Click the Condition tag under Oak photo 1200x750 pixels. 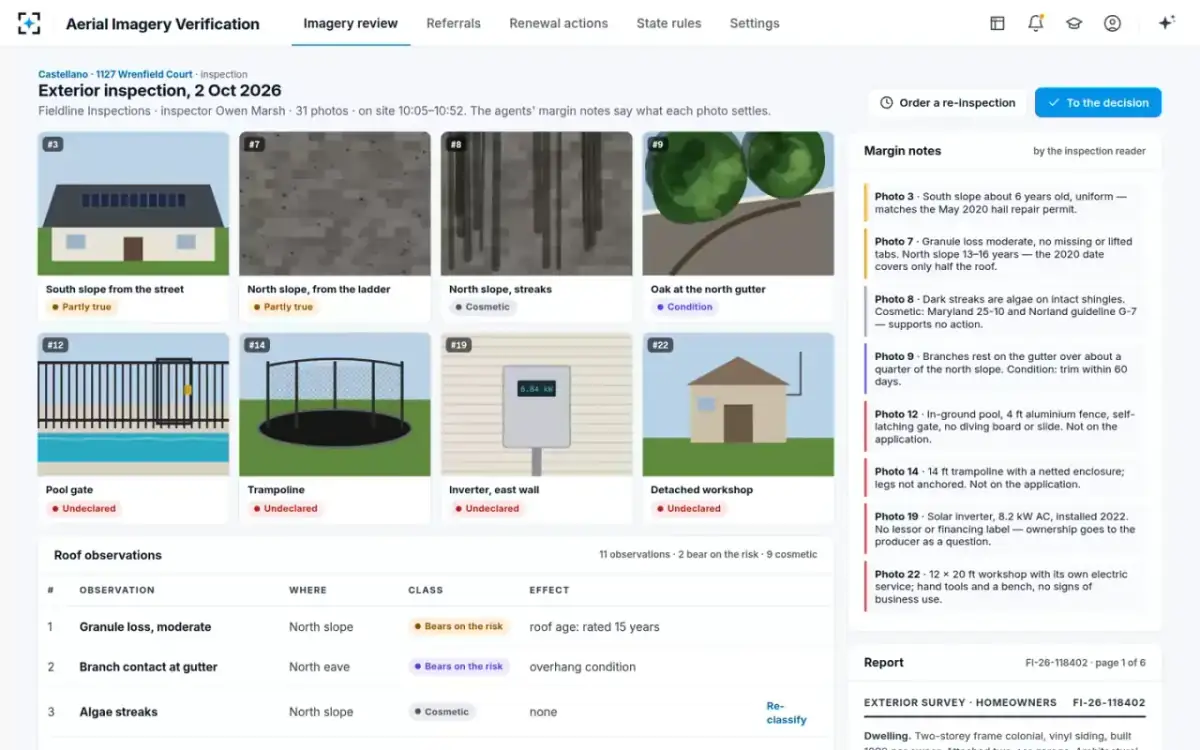(x=683, y=307)
